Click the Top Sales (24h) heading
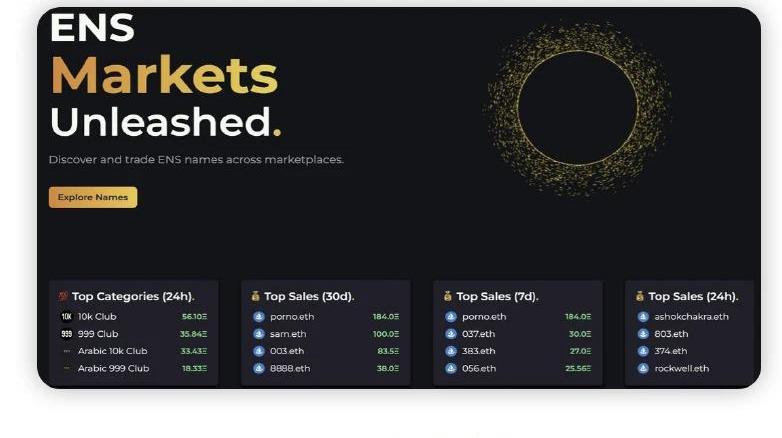This screenshot has height=438, width=782. coord(693,296)
